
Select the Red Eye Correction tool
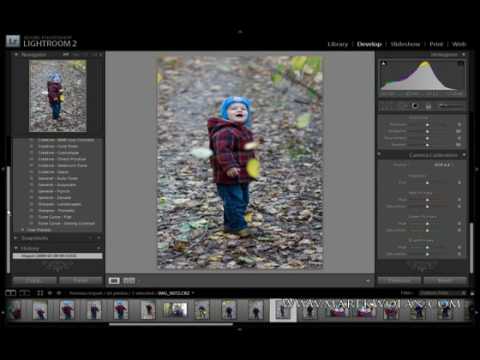click(415, 106)
